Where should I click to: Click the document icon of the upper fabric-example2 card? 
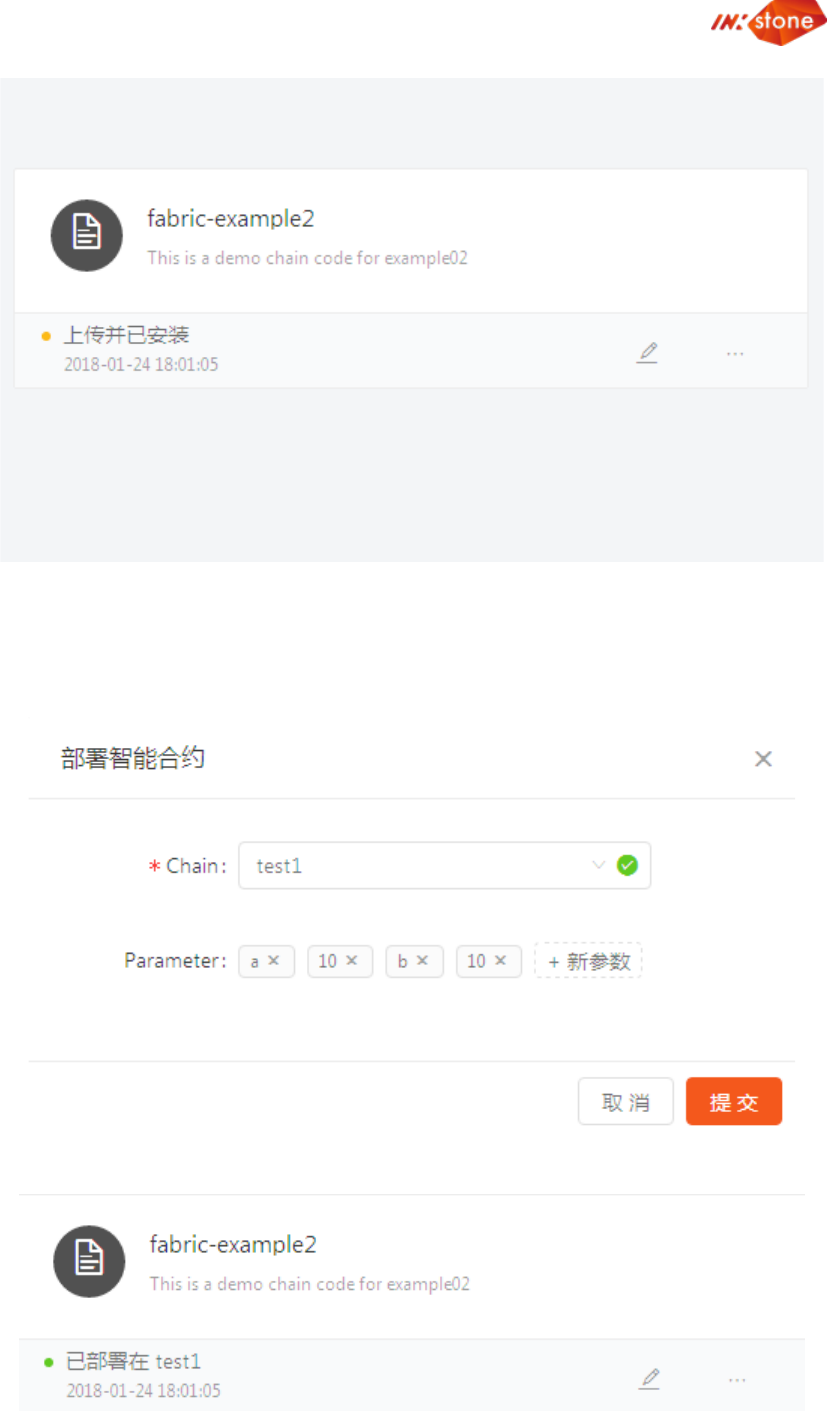(87, 235)
